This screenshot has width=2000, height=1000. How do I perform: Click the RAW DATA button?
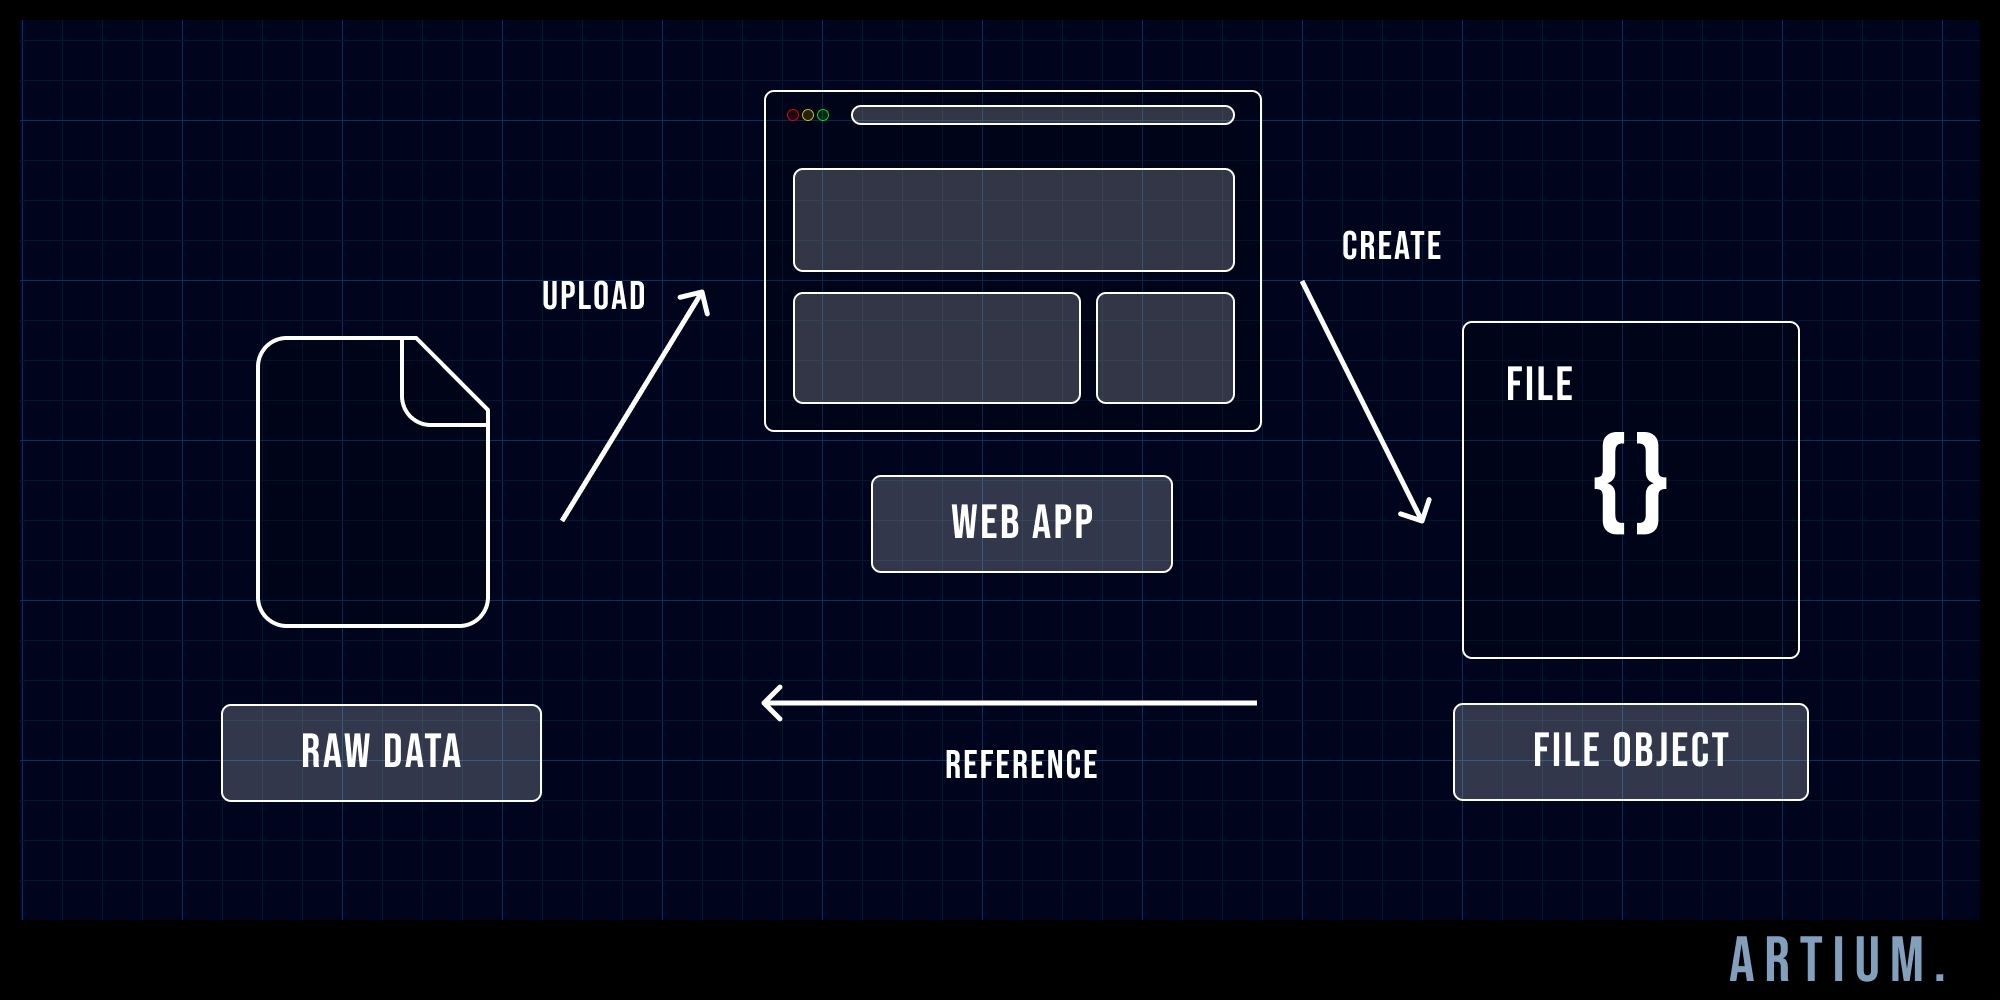[x=380, y=751]
